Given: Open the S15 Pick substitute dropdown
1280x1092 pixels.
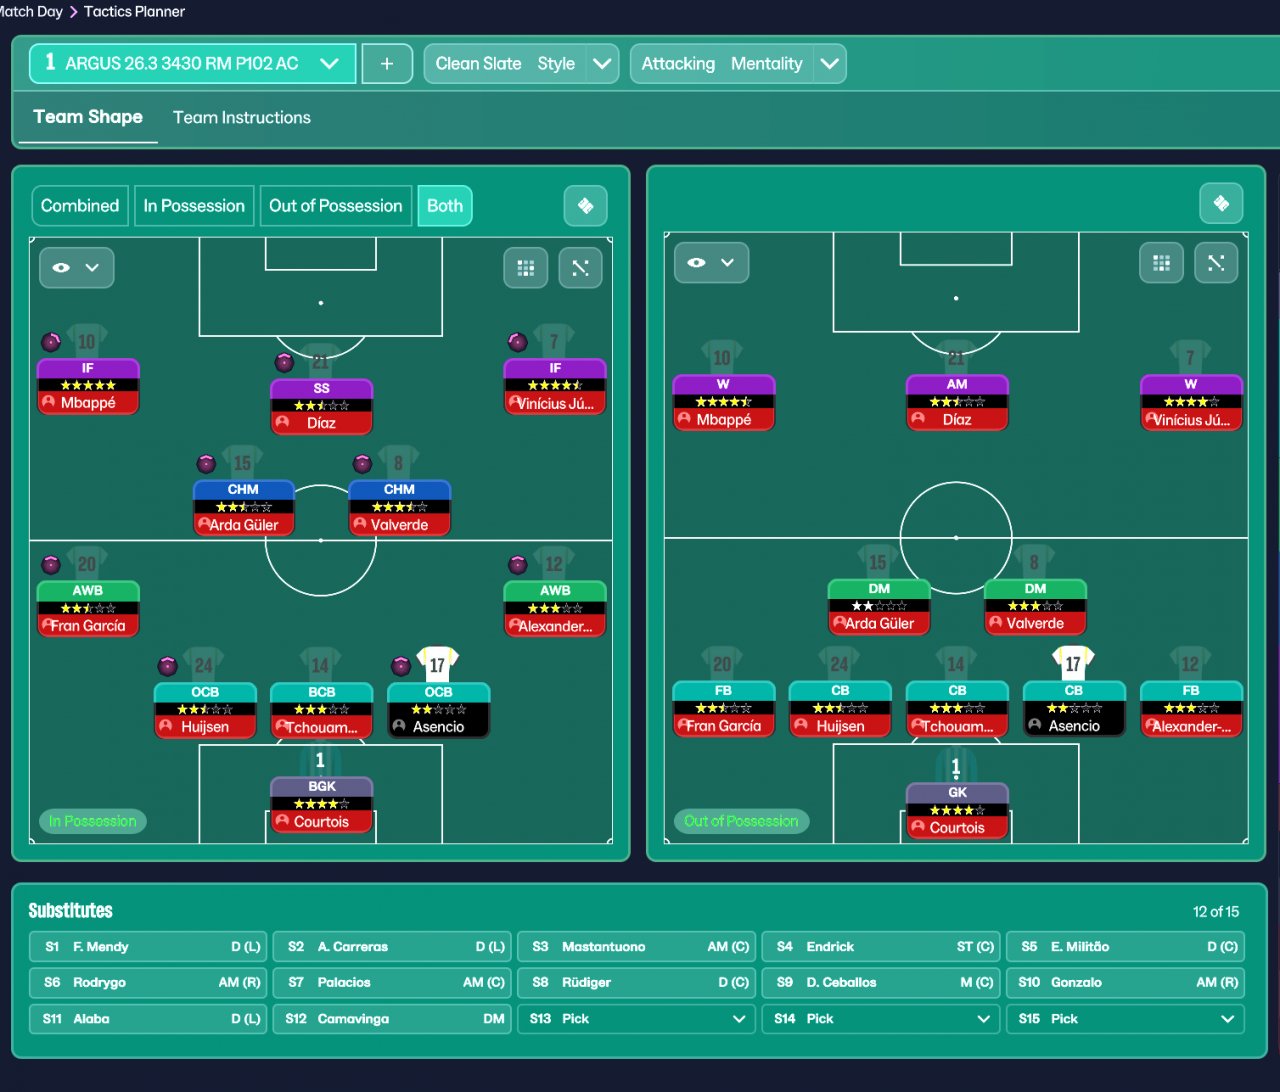Looking at the screenshot, I should point(1125,1019).
